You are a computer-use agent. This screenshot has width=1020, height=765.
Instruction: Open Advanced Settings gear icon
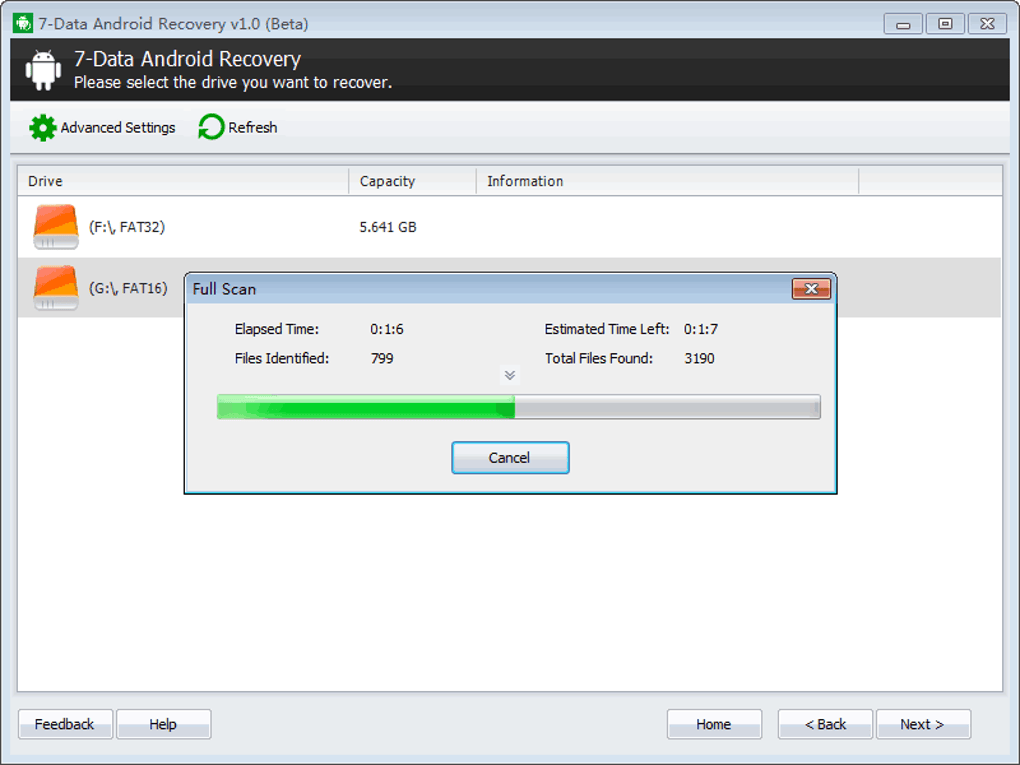click(x=43, y=128)
